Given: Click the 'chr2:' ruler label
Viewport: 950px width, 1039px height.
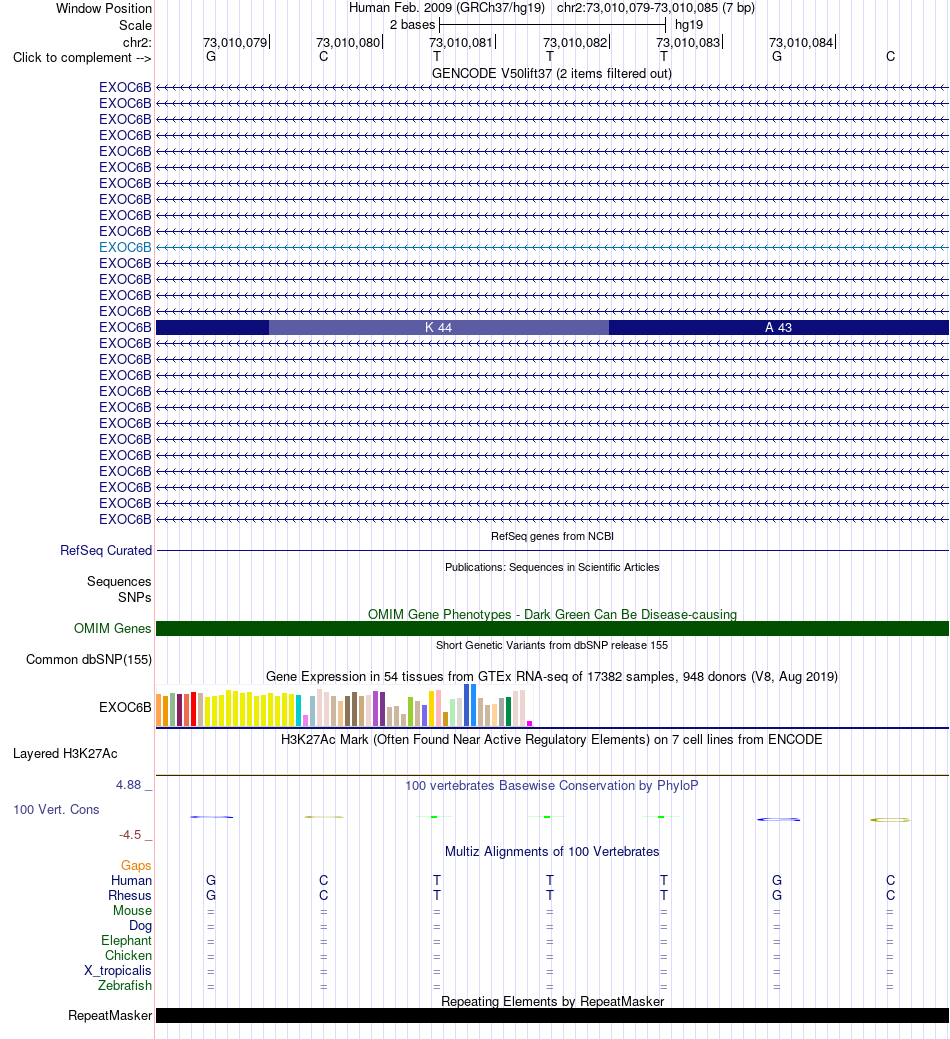Looking at the screenshot, I should 137,42.
